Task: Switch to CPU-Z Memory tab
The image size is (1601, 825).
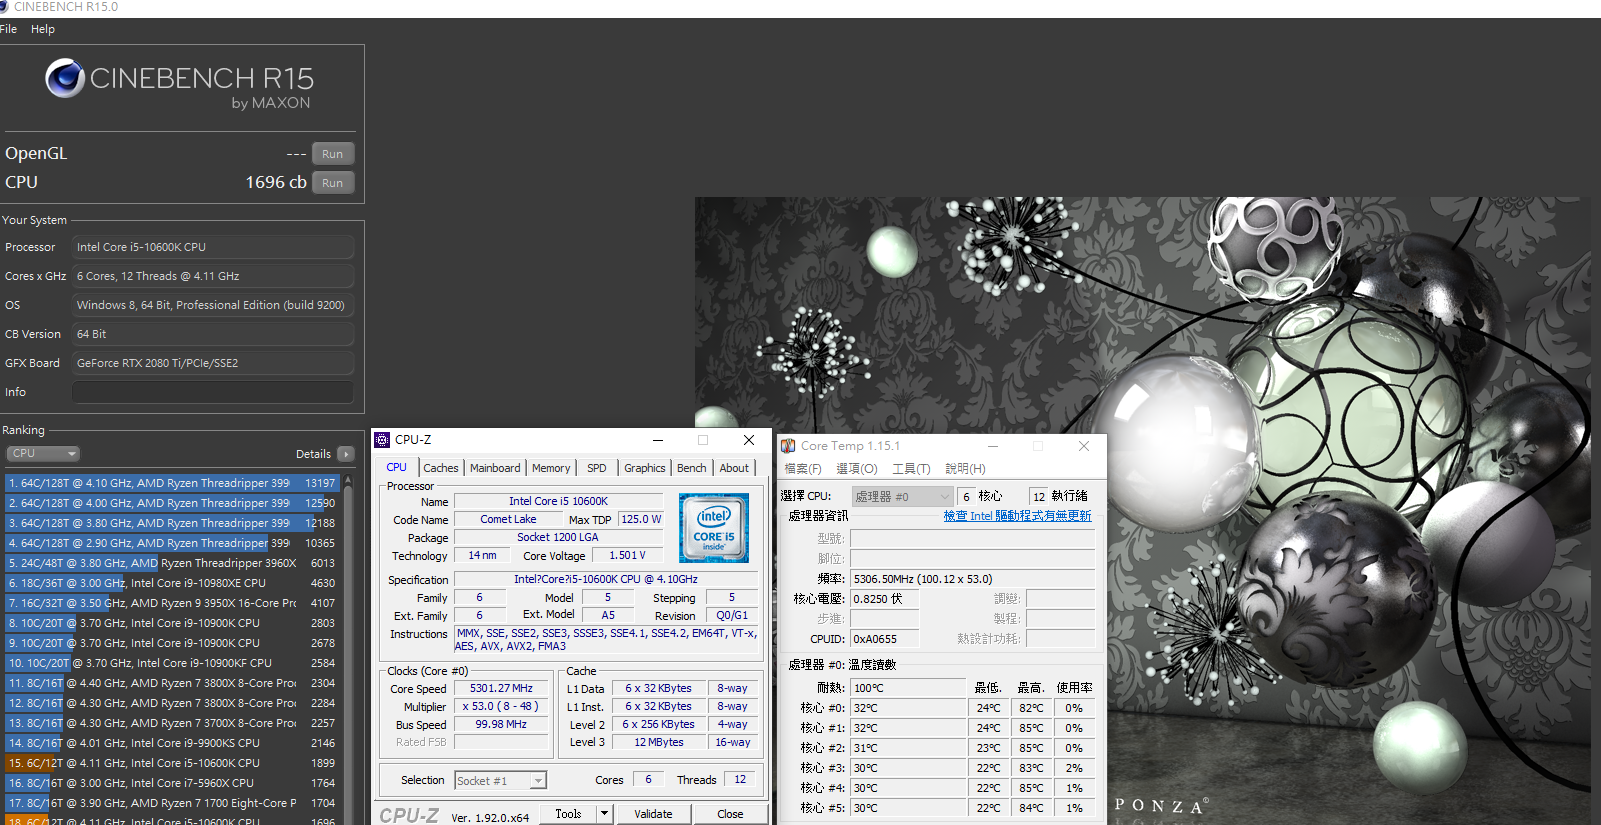Action: click(x=551, y=468)
